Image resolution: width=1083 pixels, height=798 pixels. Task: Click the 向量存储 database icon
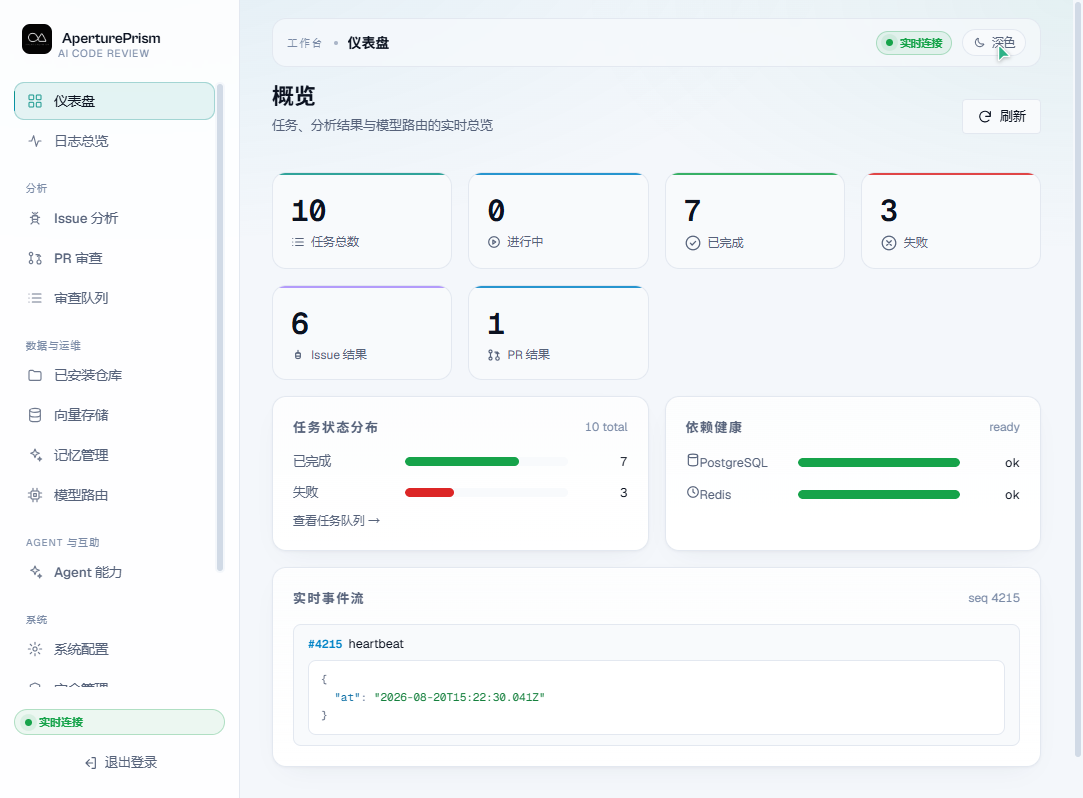35,415
